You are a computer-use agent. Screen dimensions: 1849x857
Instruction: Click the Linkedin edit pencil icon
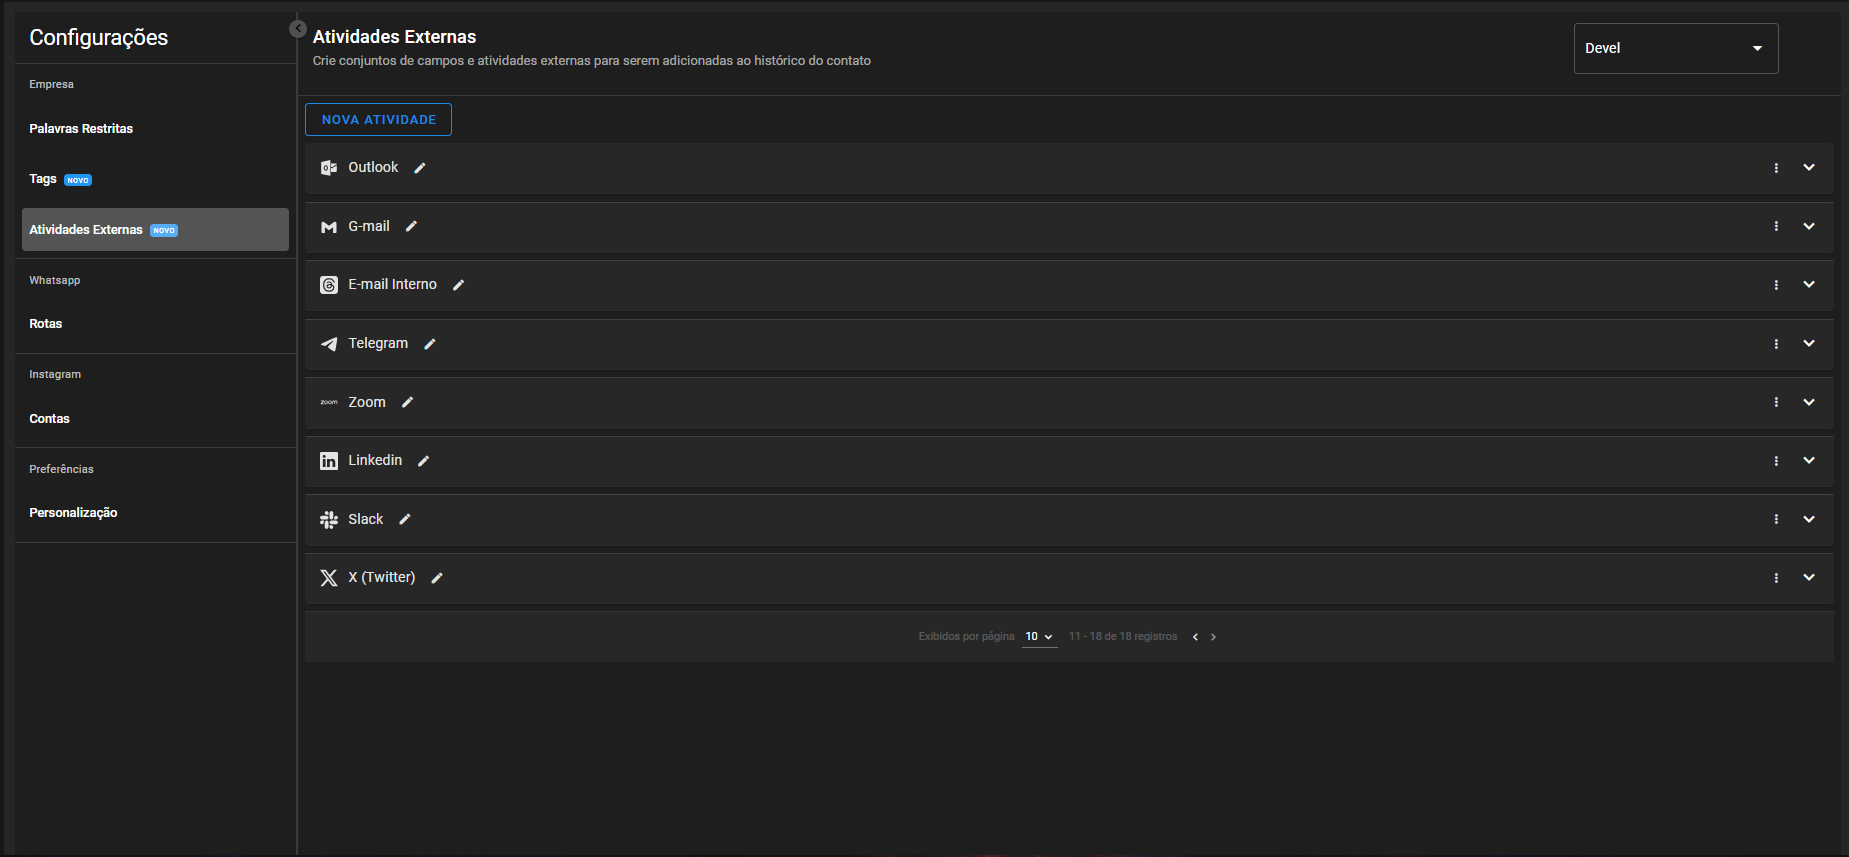(x=424, y=461)
